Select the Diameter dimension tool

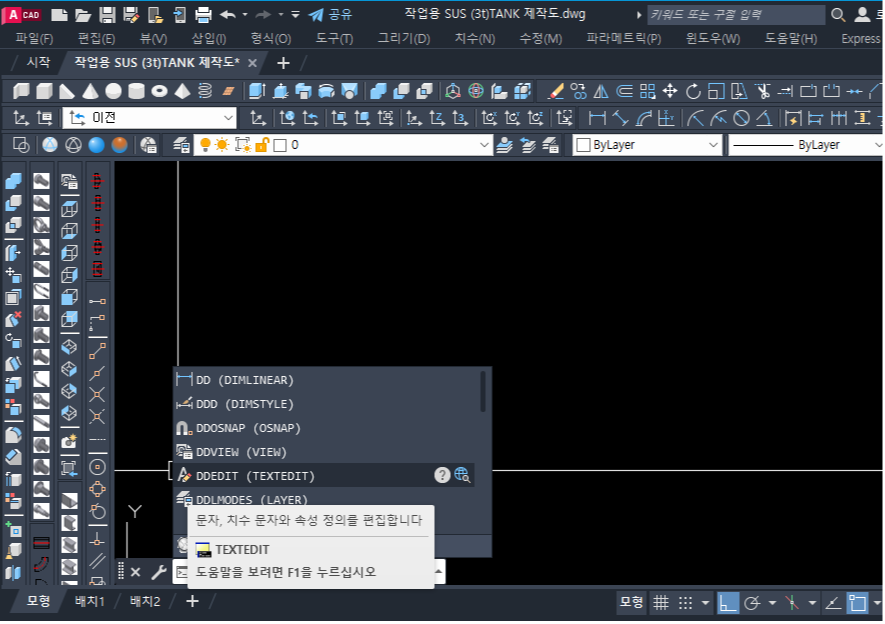741,118
